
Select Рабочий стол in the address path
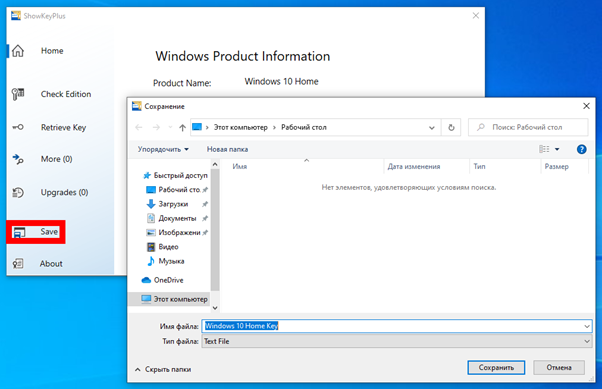[304, 127]
